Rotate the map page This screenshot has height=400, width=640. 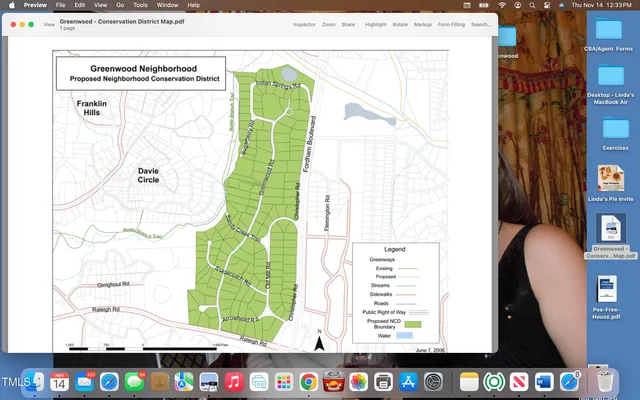pos(400,24)
